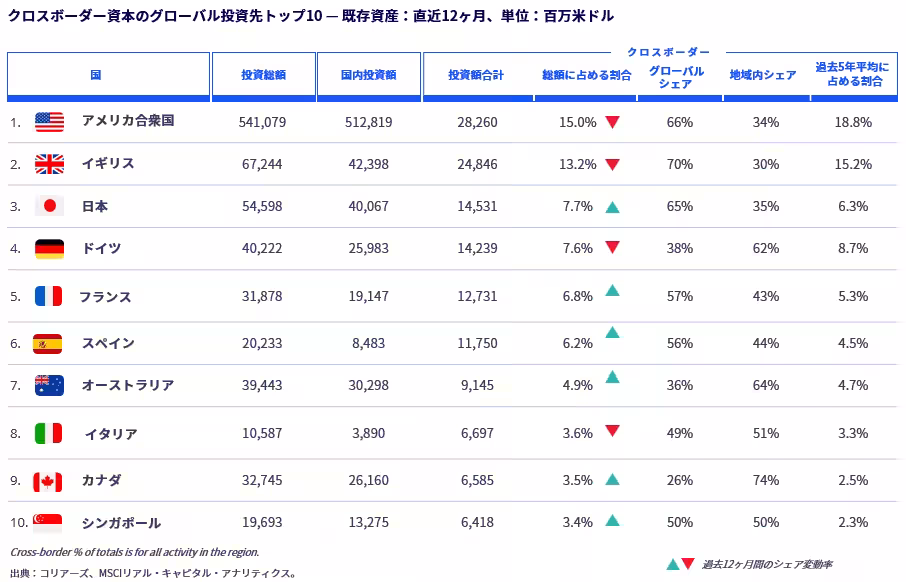Viewport: 906px width, 582px height.
Task: Click the グローバルシェア column header
Action: [x=677, y=78]
